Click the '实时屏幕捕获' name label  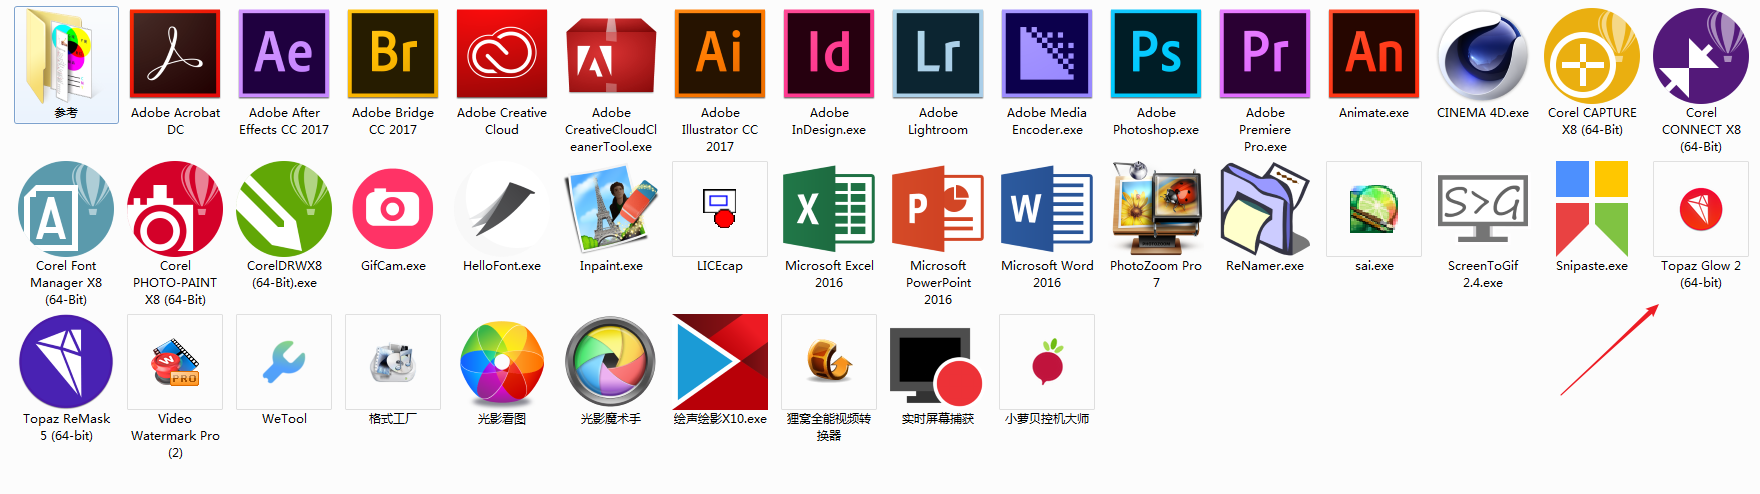[938, 419]
